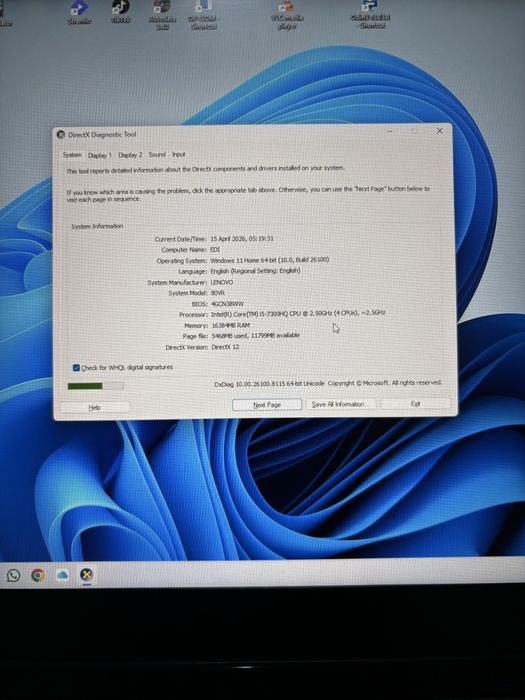Switch to the Display 1 tab

100,155
